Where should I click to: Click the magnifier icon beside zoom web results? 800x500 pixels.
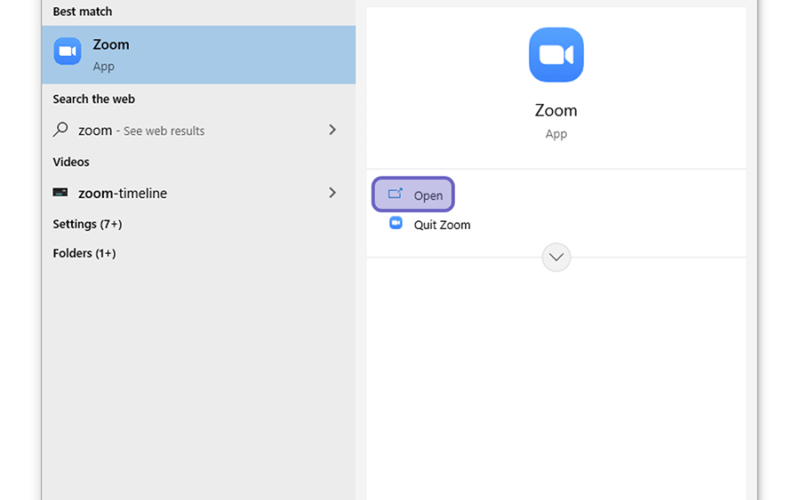60,130
